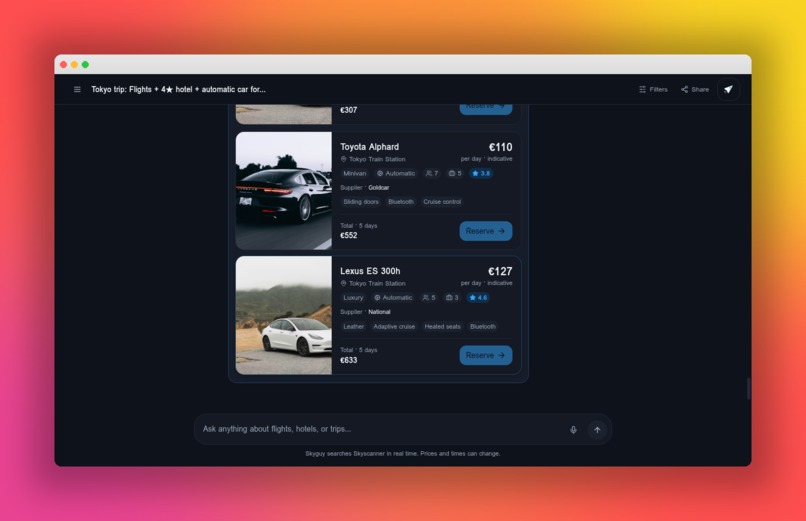Image resolution: width=806 pixels, height=521 pixels.
Task: Click the €307 total price
Action: 349,110
